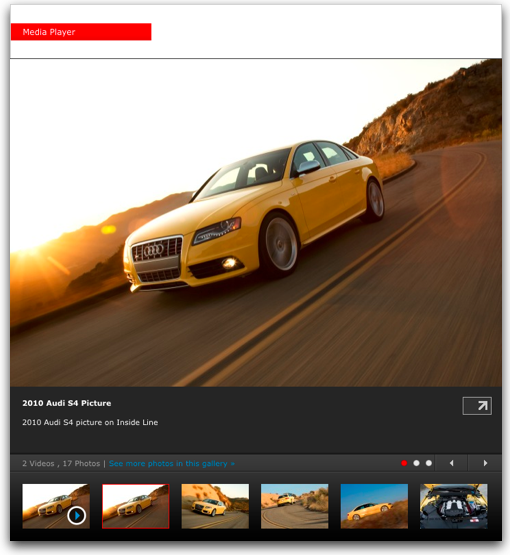The image size is (510, 555).
Task: Select the first red pagination dot
Action: coord(404,463)
